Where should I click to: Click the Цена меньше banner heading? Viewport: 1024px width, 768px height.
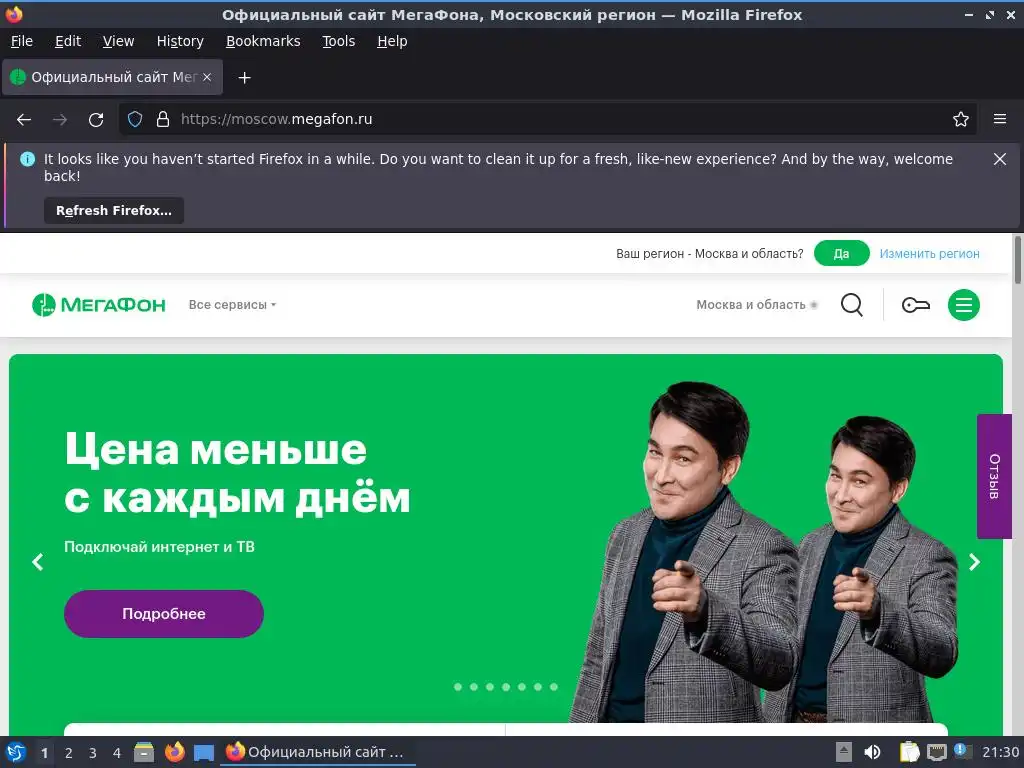point(237,473)
